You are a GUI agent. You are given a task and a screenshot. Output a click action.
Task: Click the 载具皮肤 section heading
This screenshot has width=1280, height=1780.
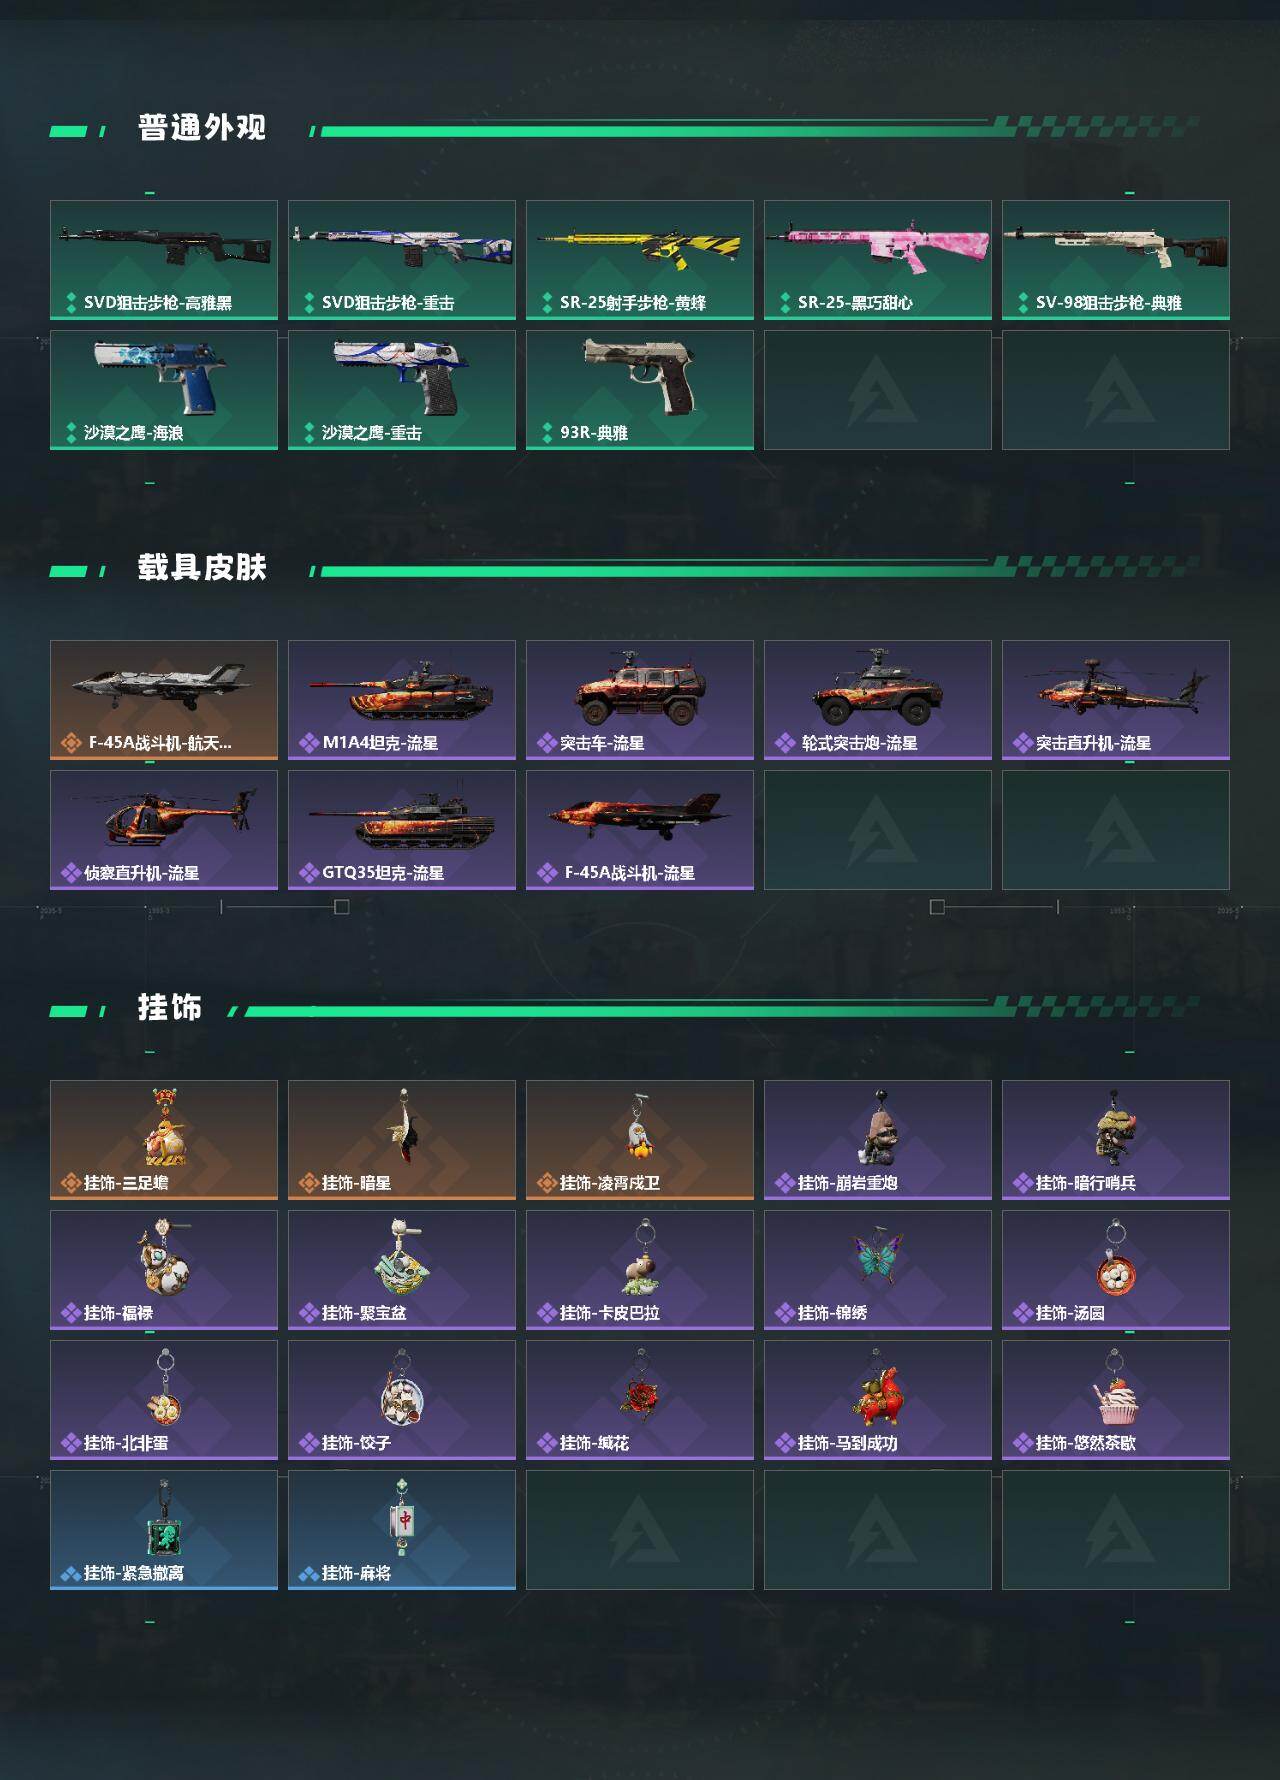(x=202, y=568)
